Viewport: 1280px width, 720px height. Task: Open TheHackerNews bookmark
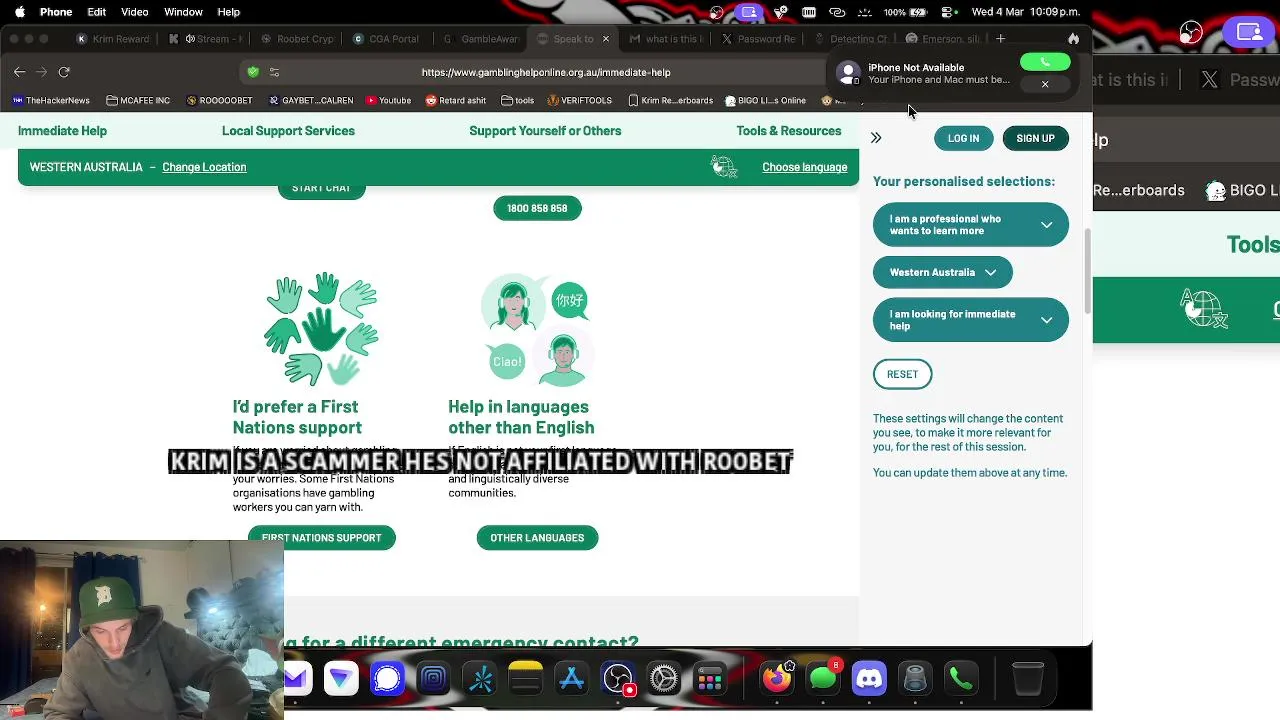pos(51,101)
